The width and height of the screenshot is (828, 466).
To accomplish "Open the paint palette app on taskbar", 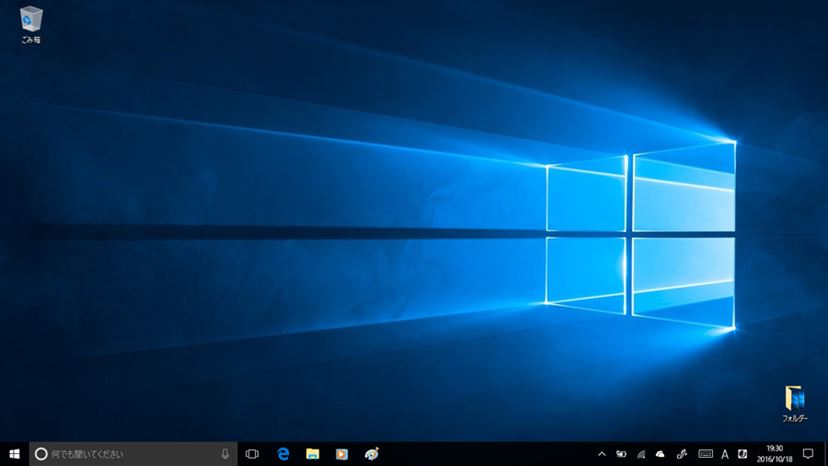I will (x=371, y=454).
